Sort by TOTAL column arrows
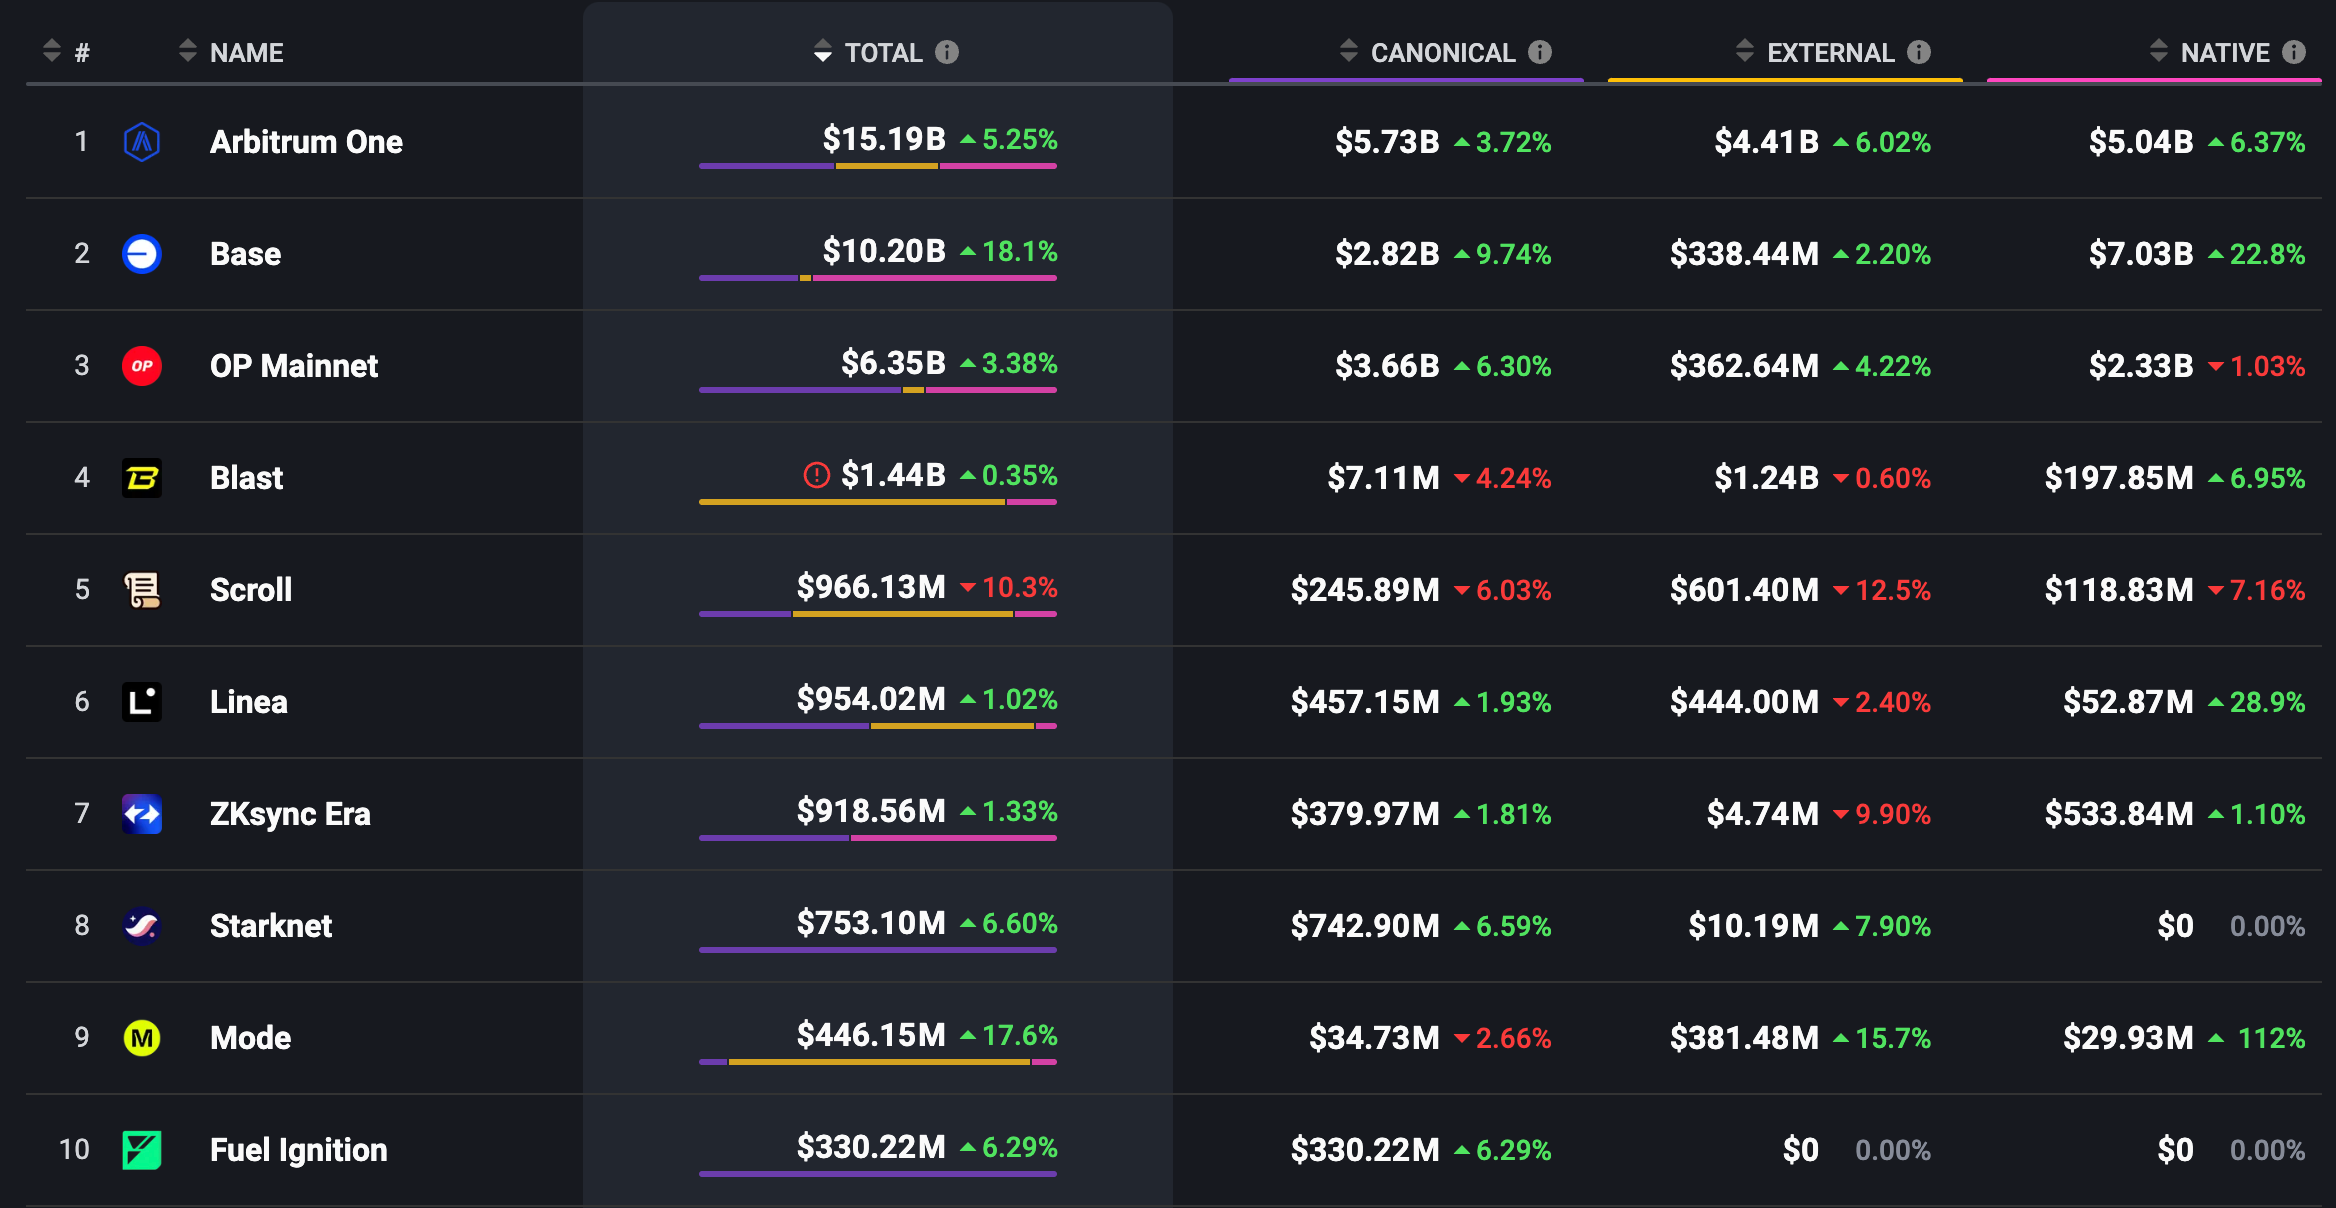The width and height of the screenshot is (2336, 1208). pos(822,51)
